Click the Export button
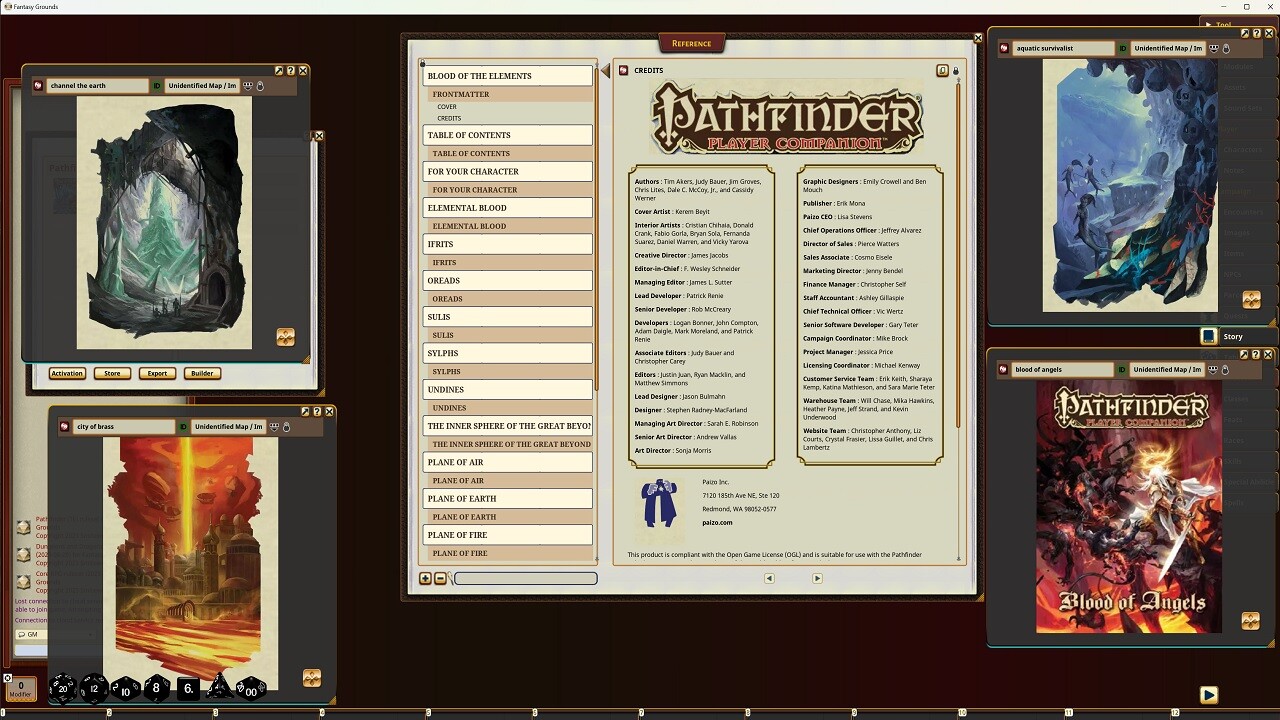1280x720 pixels. 157,373
